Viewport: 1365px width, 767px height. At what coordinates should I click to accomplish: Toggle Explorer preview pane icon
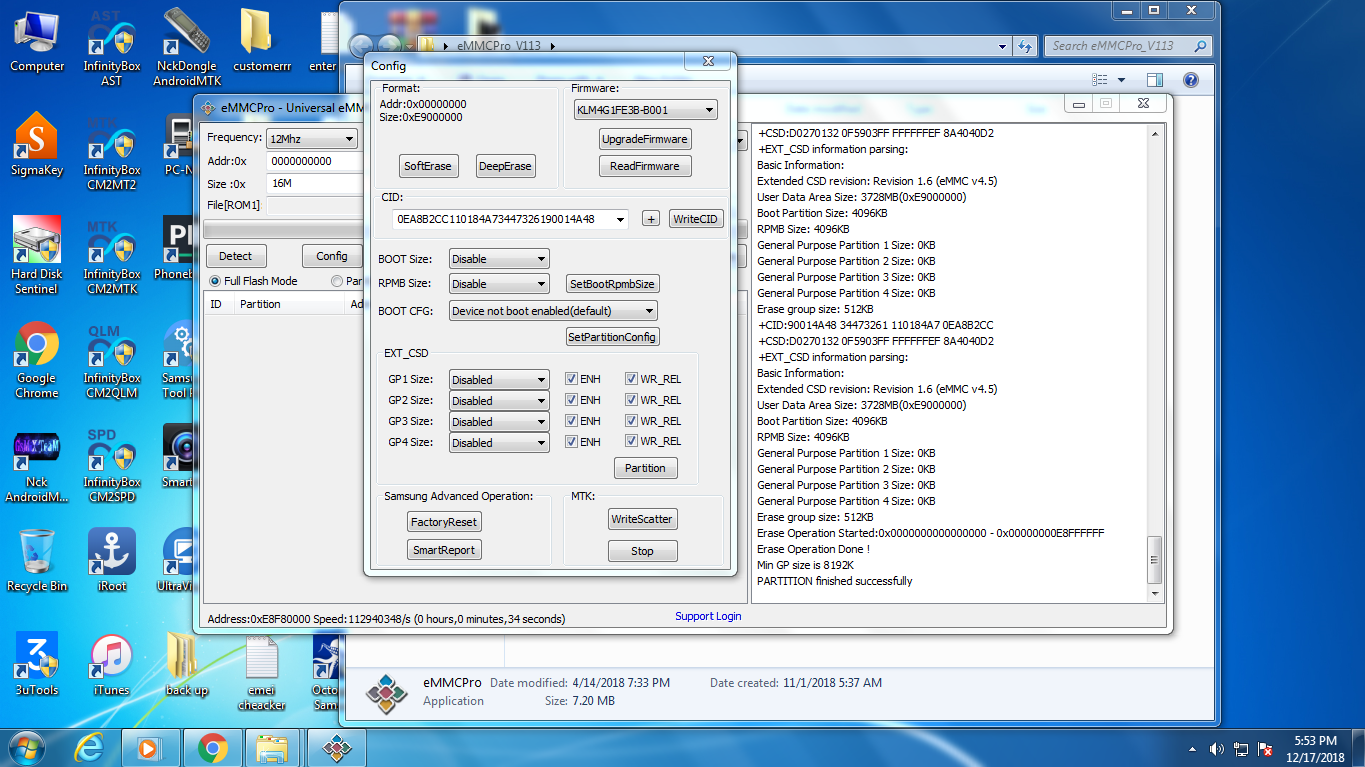point(1155,80)
